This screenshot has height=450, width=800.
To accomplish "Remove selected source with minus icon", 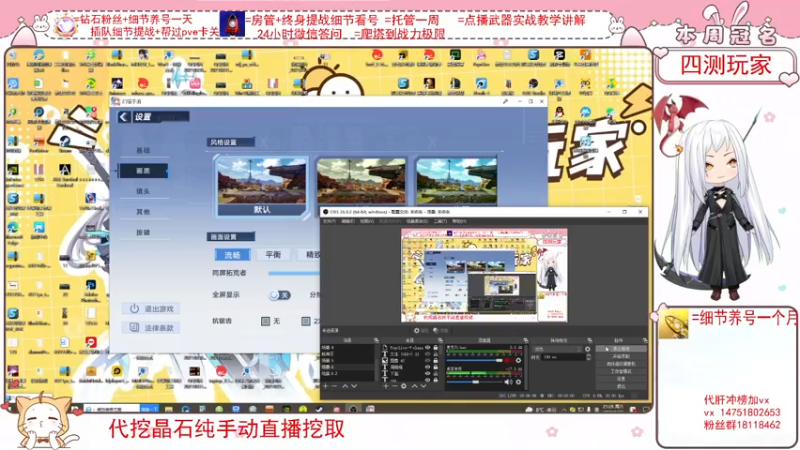I will tap(395, 386).
